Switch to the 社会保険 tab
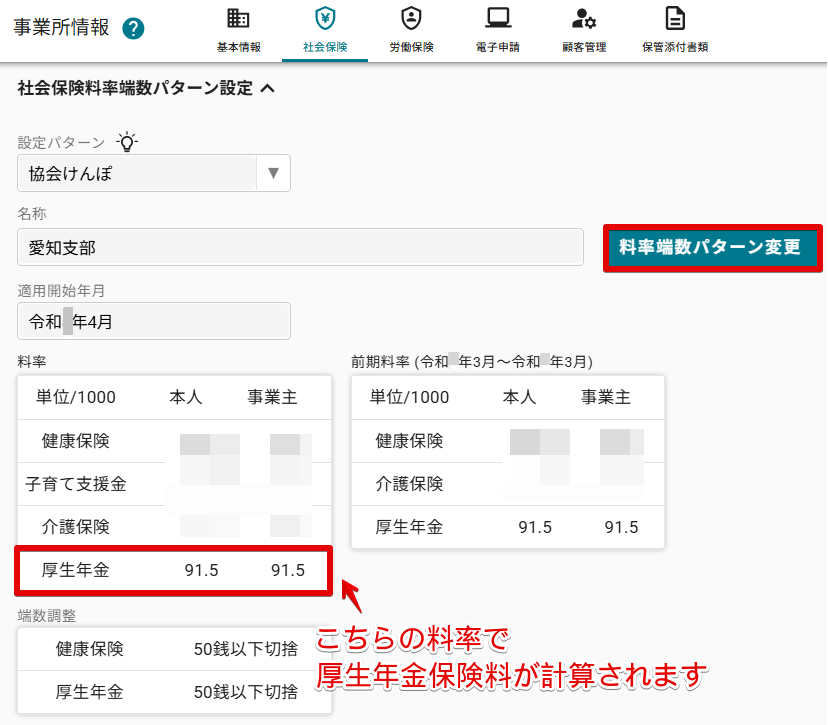This screenshot has width=828, height=725. [x=325, y=31]
